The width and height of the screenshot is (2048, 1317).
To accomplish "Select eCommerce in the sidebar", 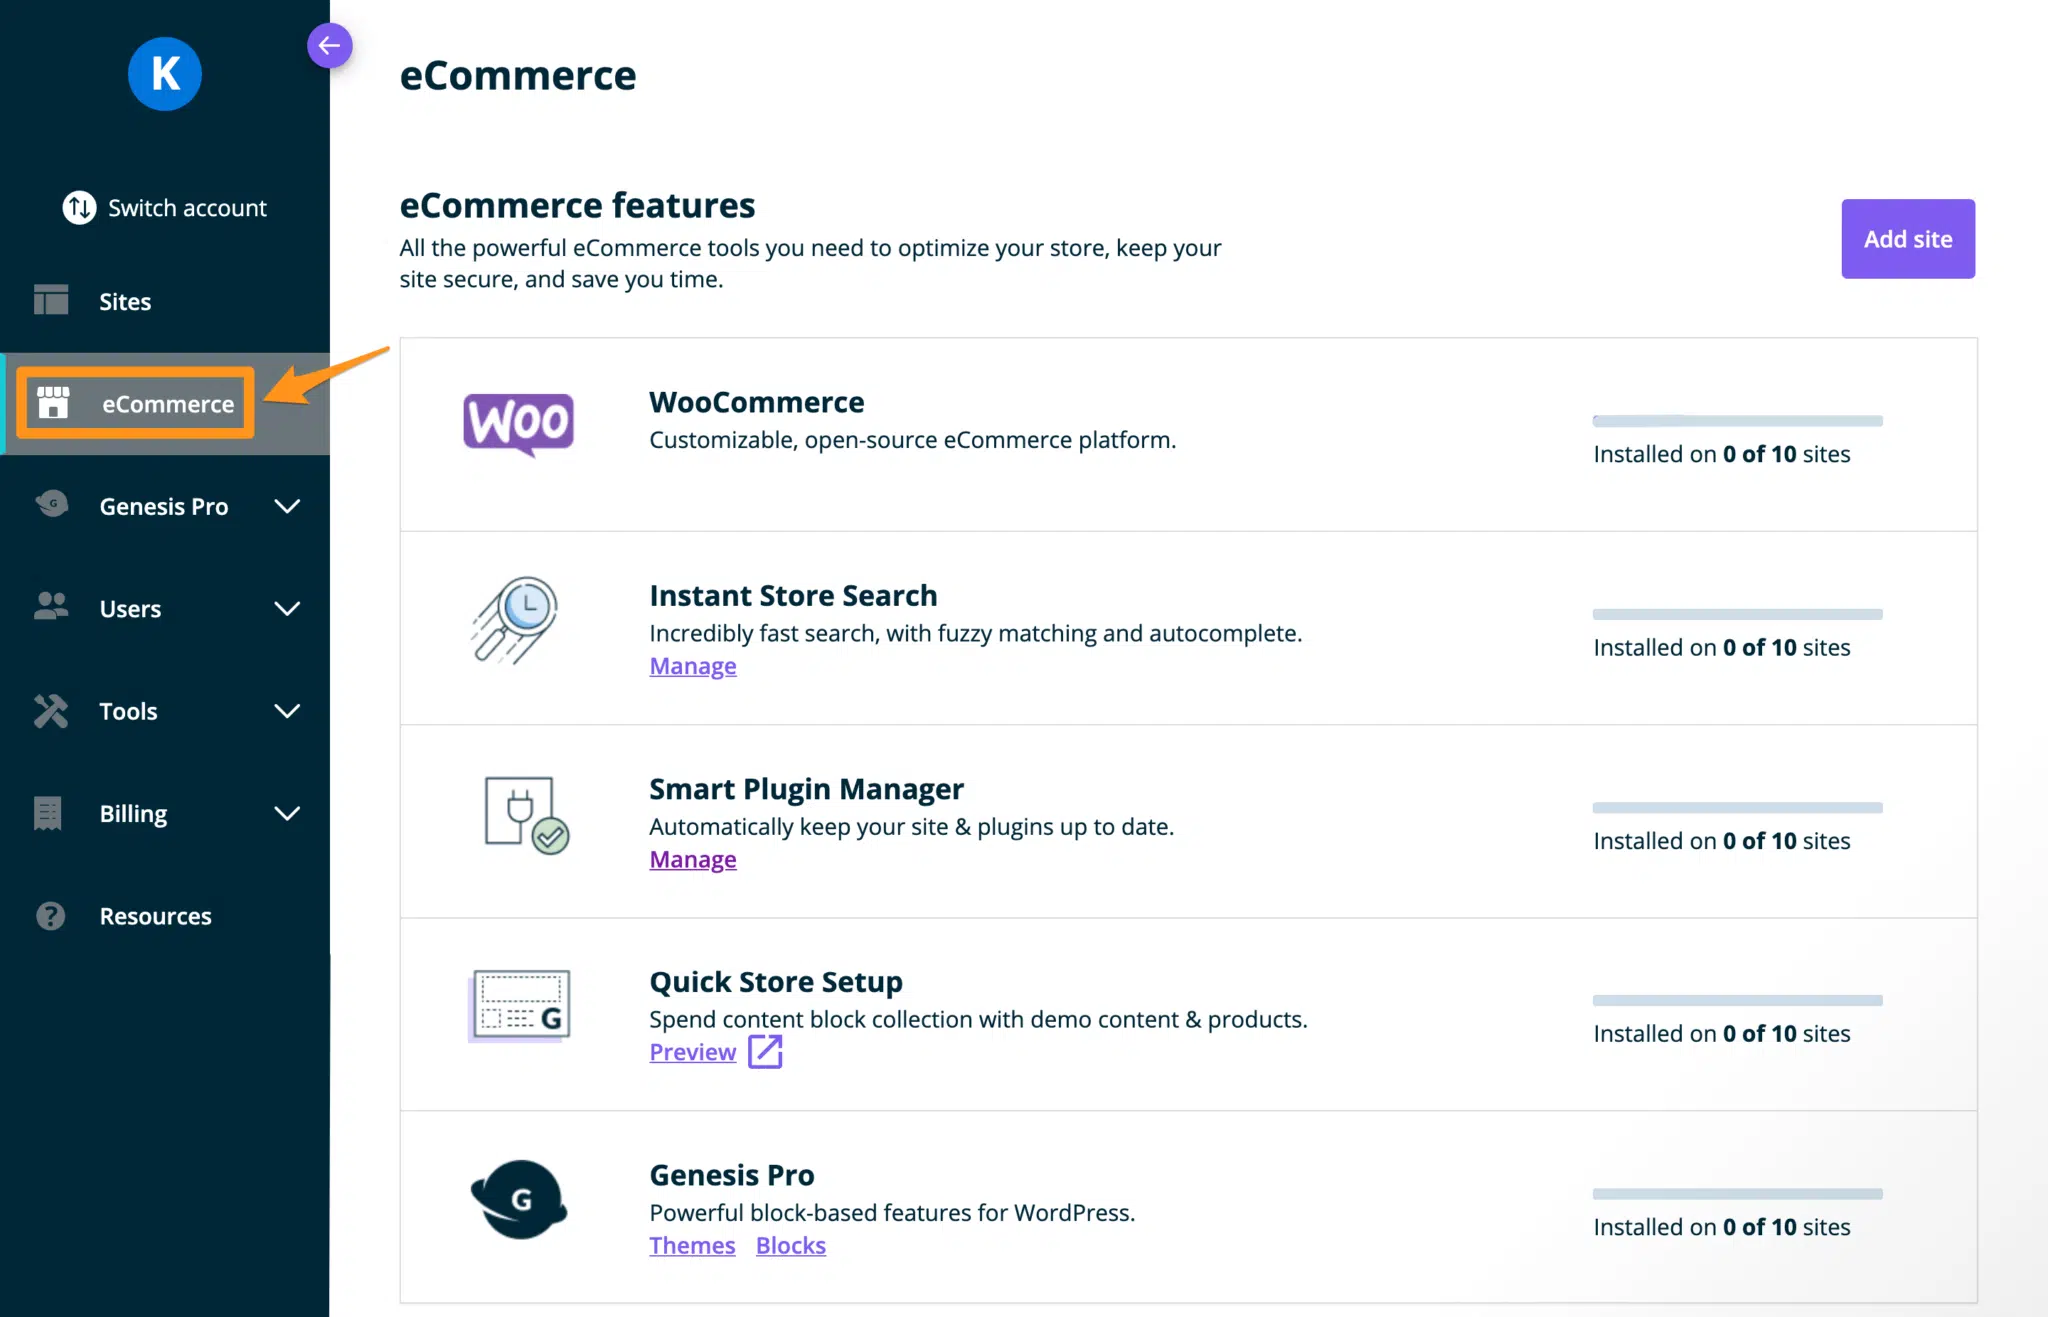I will click(x=167, y=404).
